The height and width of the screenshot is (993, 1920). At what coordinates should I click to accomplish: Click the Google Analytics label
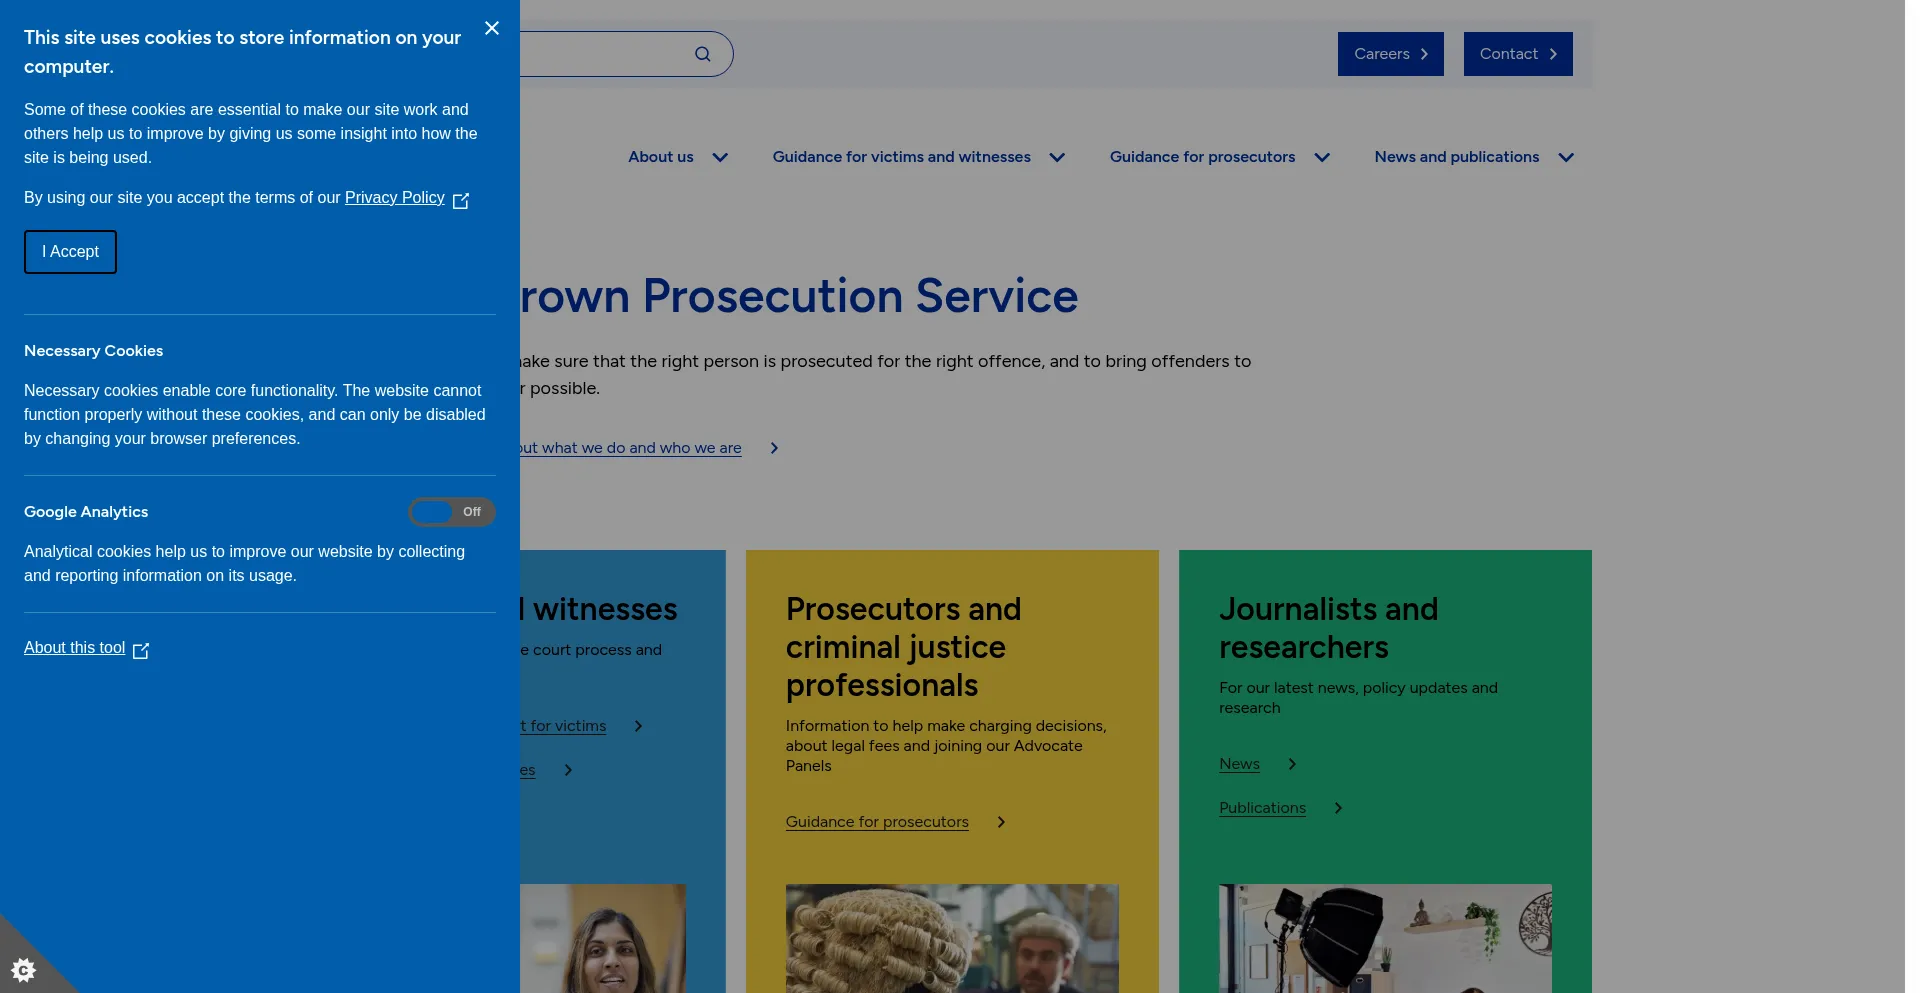(86, 512)
